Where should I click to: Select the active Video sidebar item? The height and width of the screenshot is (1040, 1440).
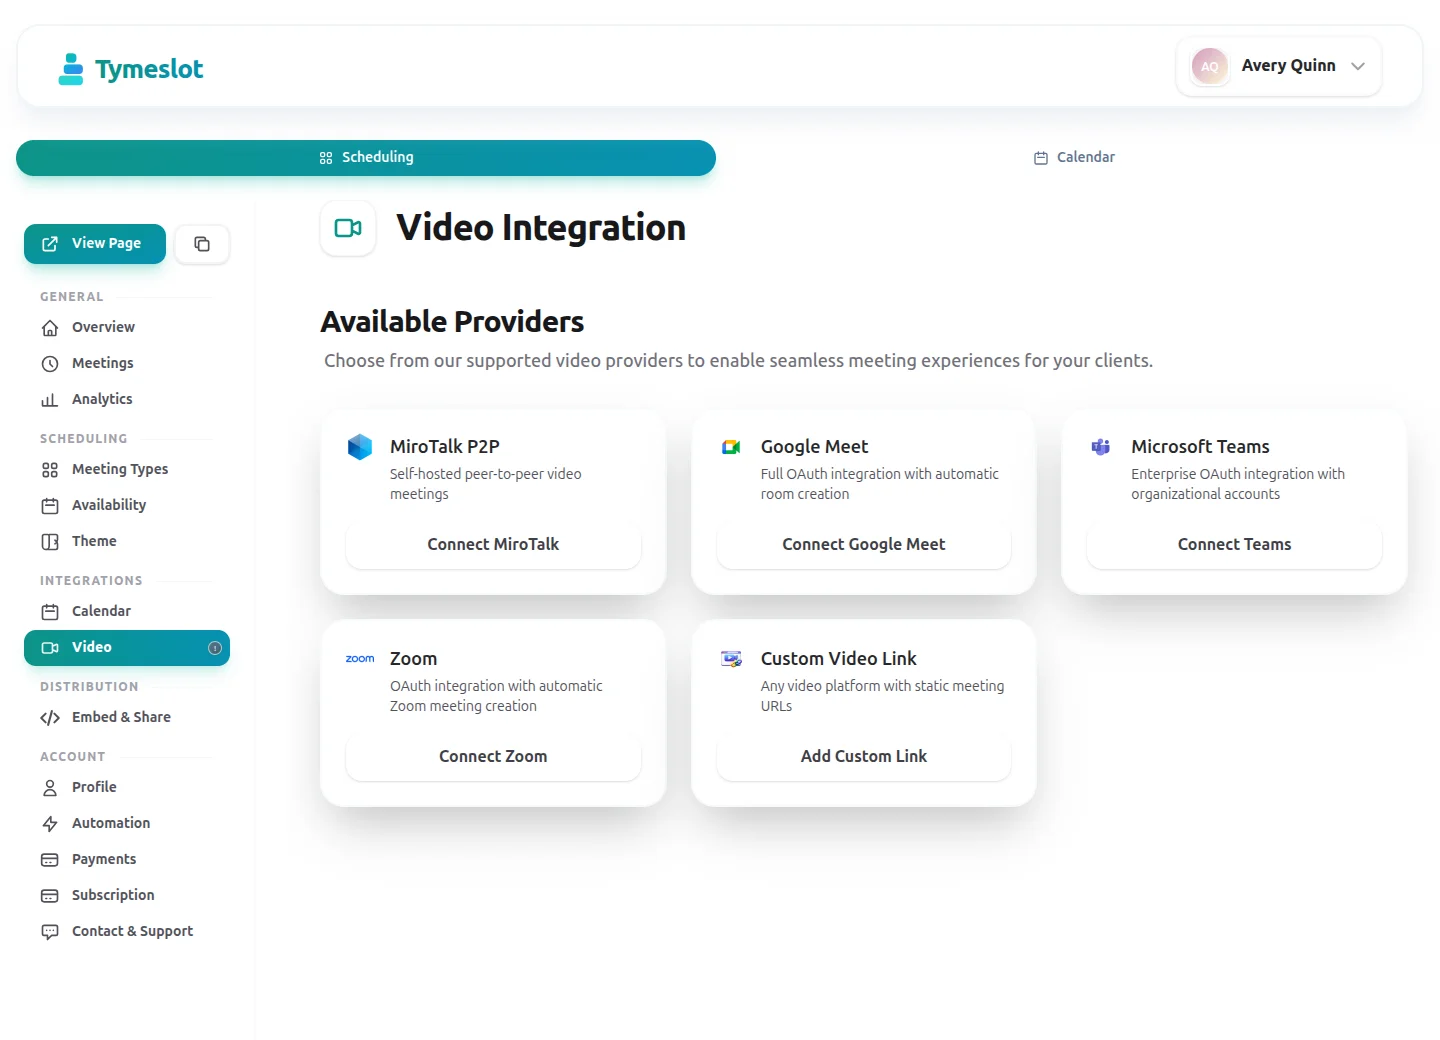coord(127,647)
